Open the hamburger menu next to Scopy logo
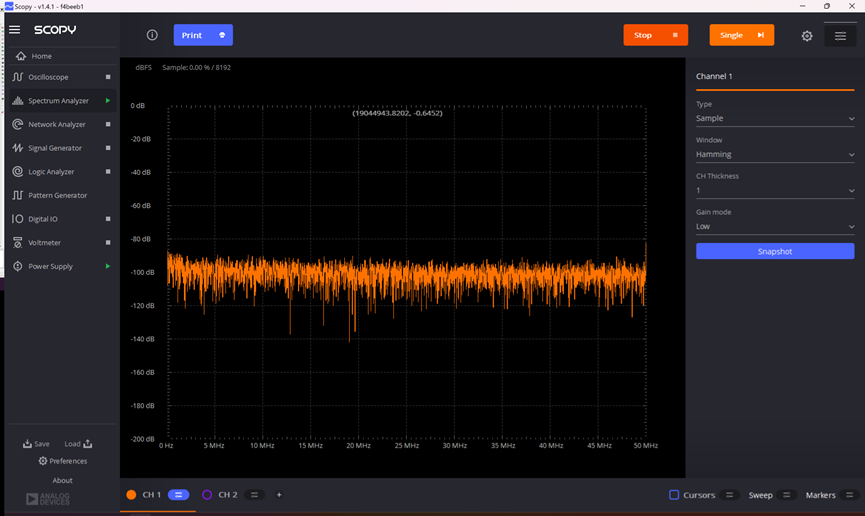Image resolution: width=865 pixels, height=516 pixels. coord(14,30)
